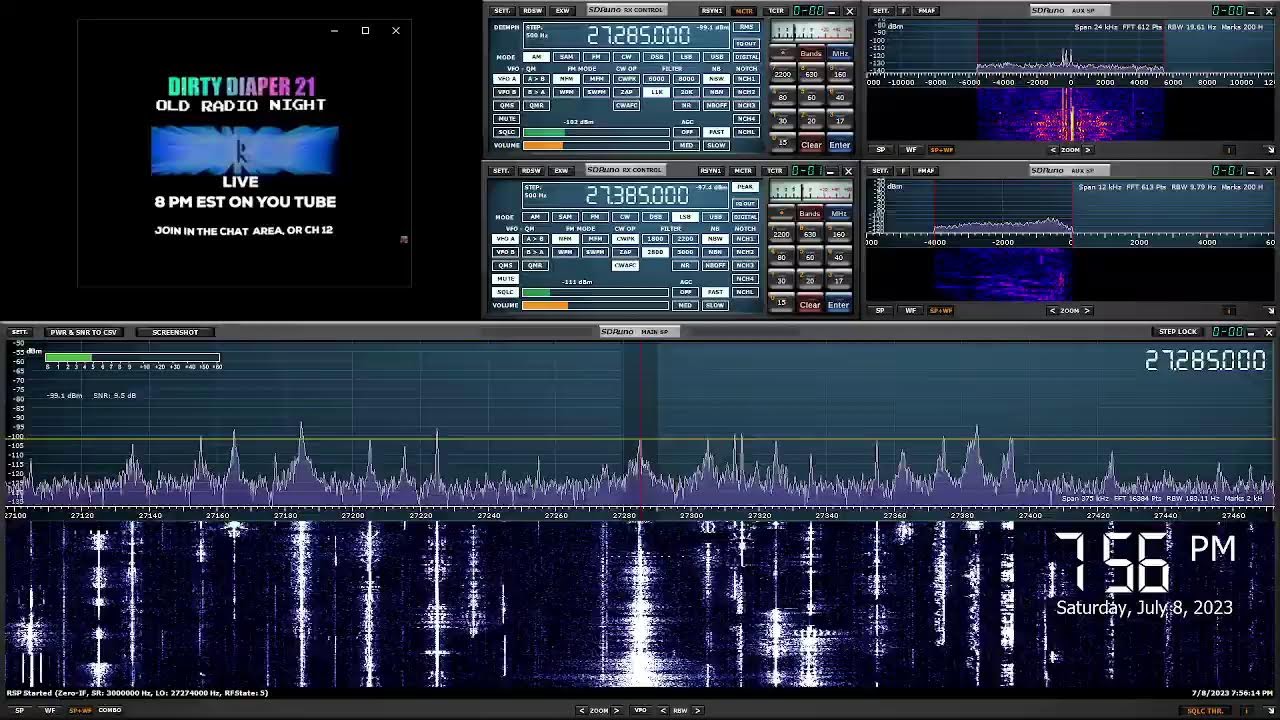Screen dimensions: 1280x720
Task: Switch Main SP bottom bar to SP view
Action: click(x=19, y=710)
